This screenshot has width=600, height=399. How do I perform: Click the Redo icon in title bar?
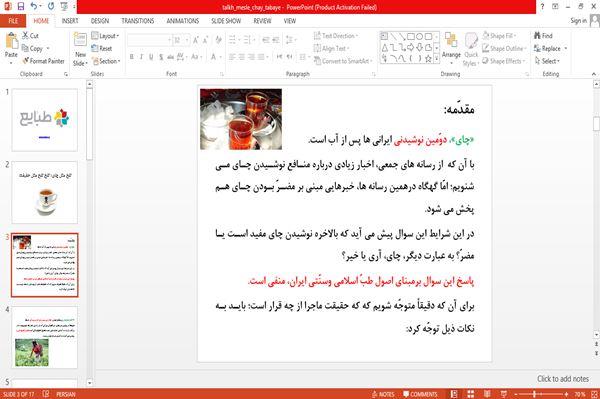pos(51,6)
